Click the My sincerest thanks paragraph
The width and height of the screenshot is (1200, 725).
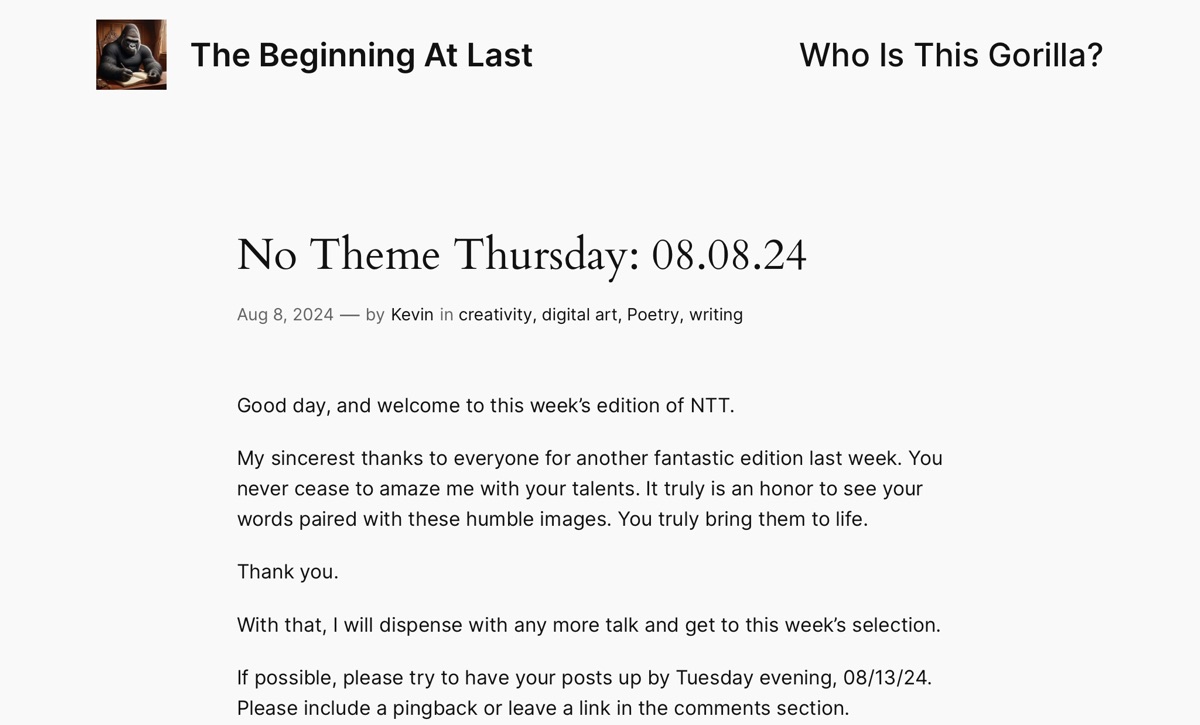click(x=589, y=489)
